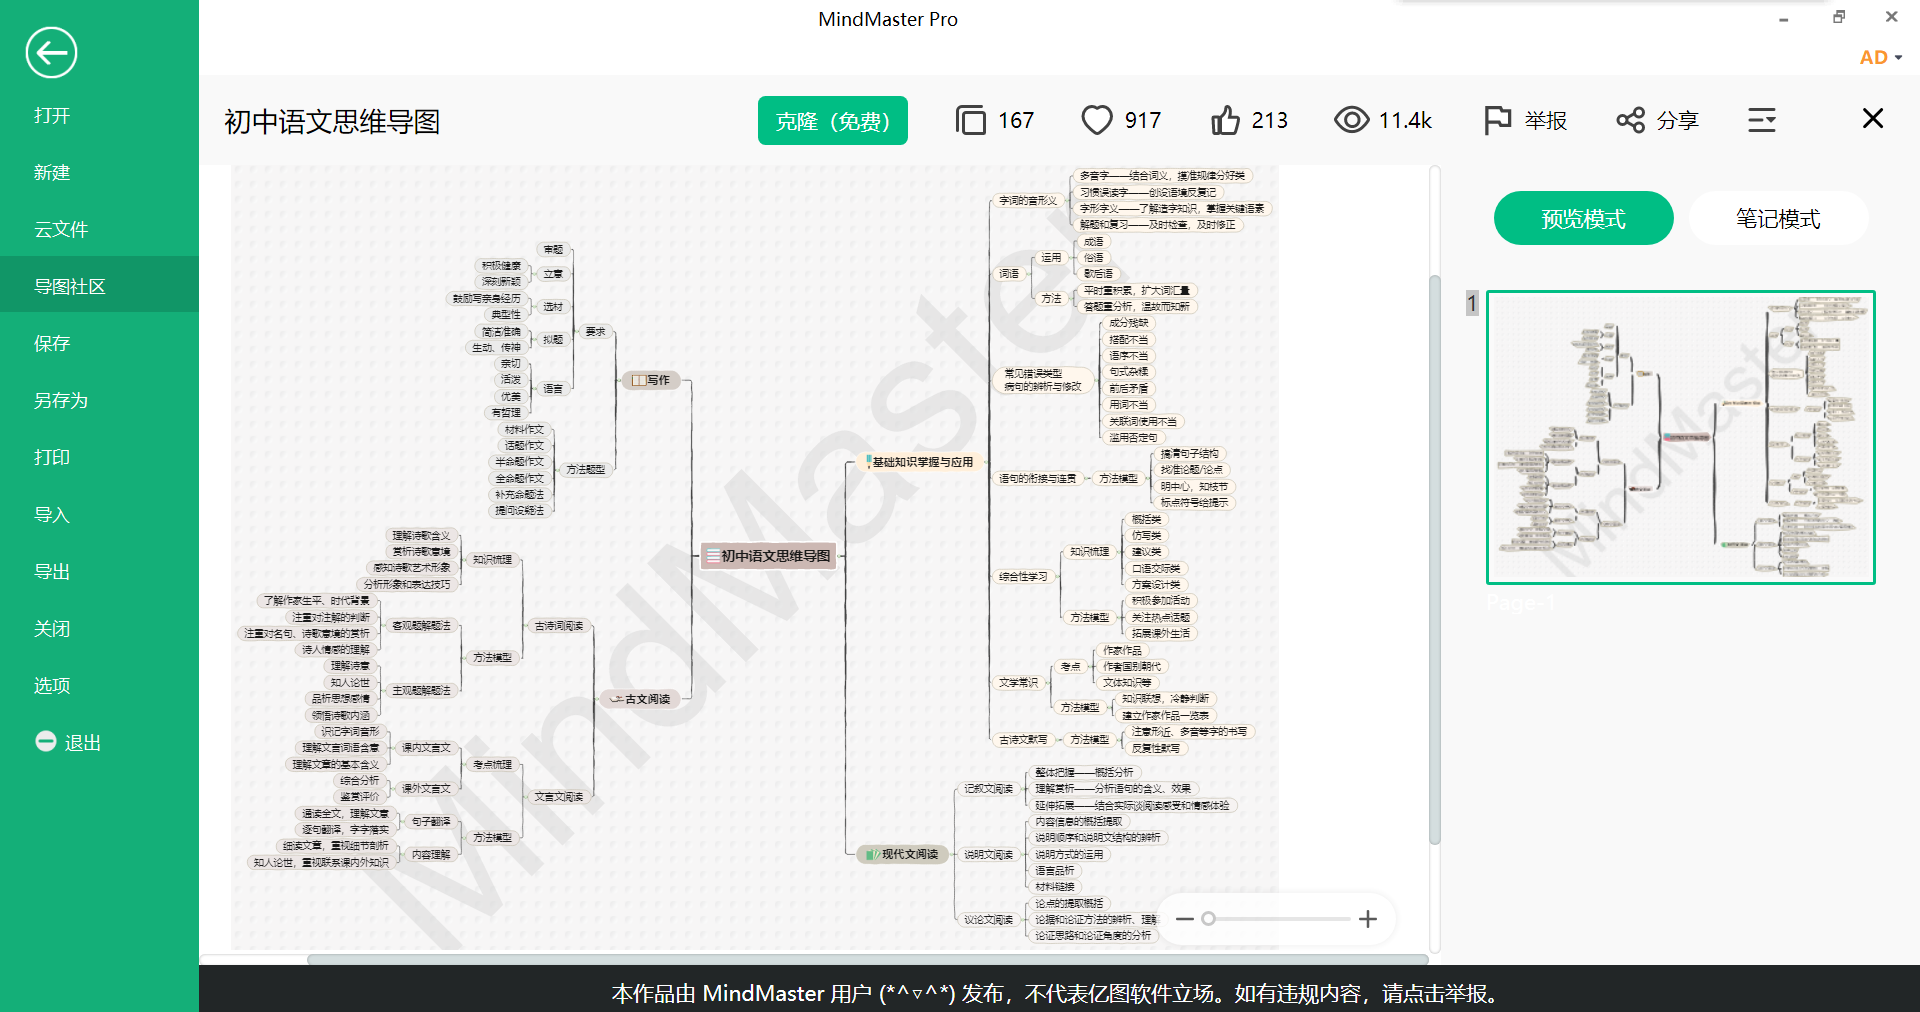Screen dimensions: 1920x1012
Task: Click the eye views icon
Action: click(x=1352, y=121)
